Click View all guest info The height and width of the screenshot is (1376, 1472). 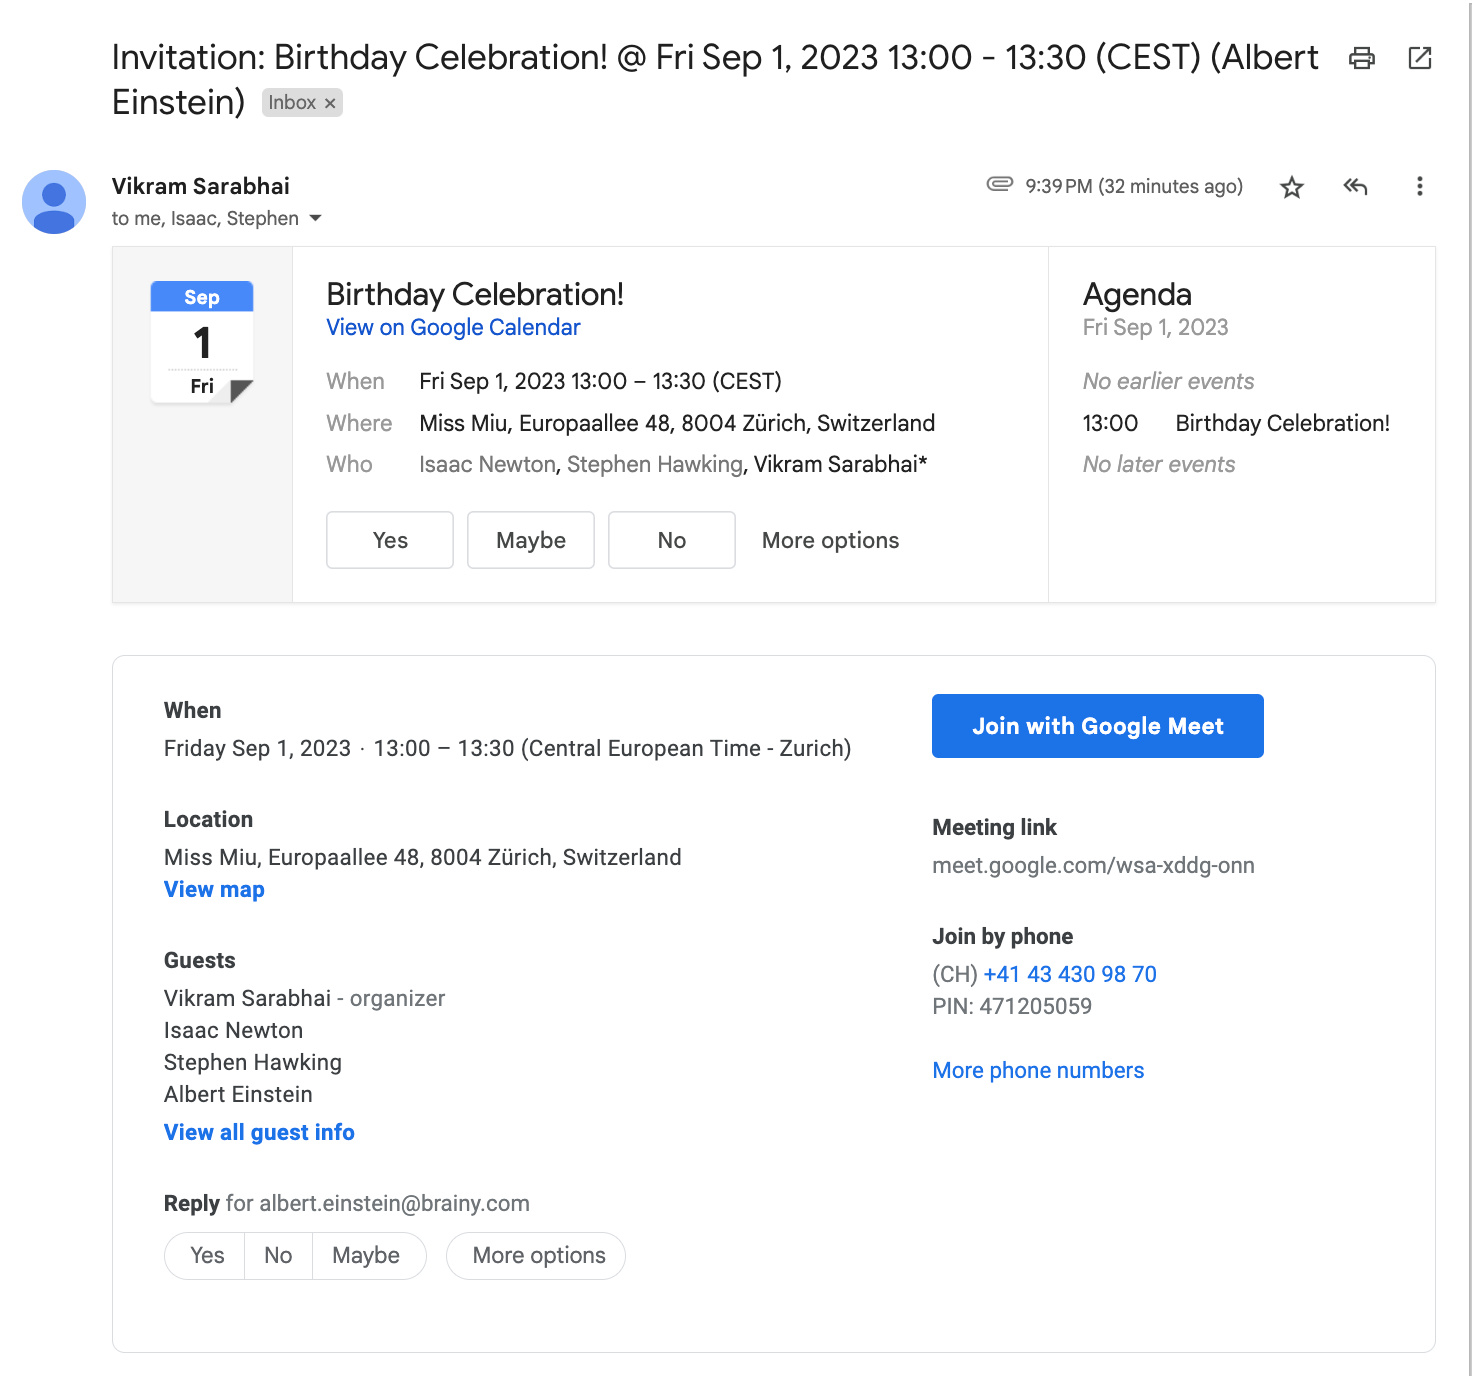click(x=259, y=1132)
